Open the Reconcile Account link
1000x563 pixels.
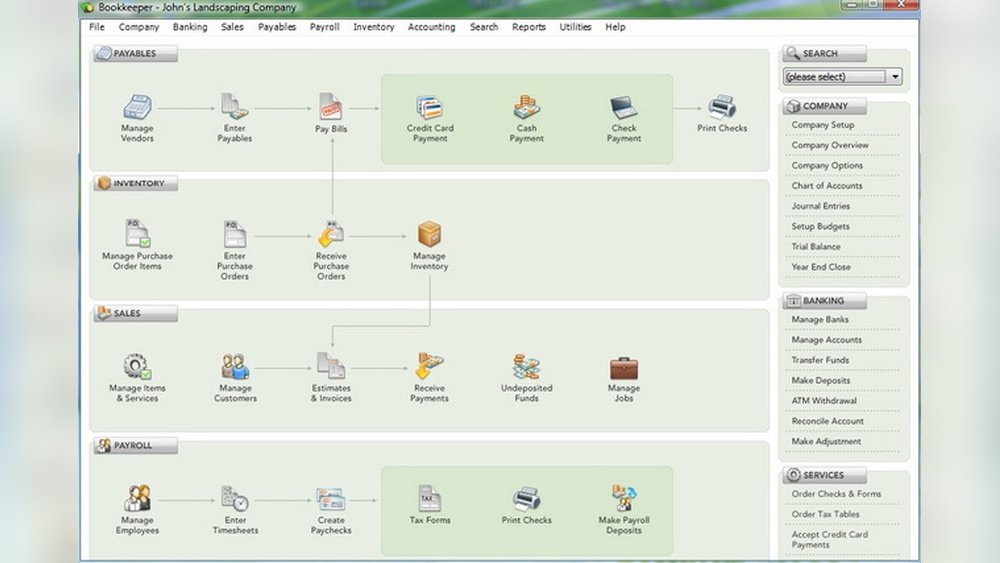(827, 421)
